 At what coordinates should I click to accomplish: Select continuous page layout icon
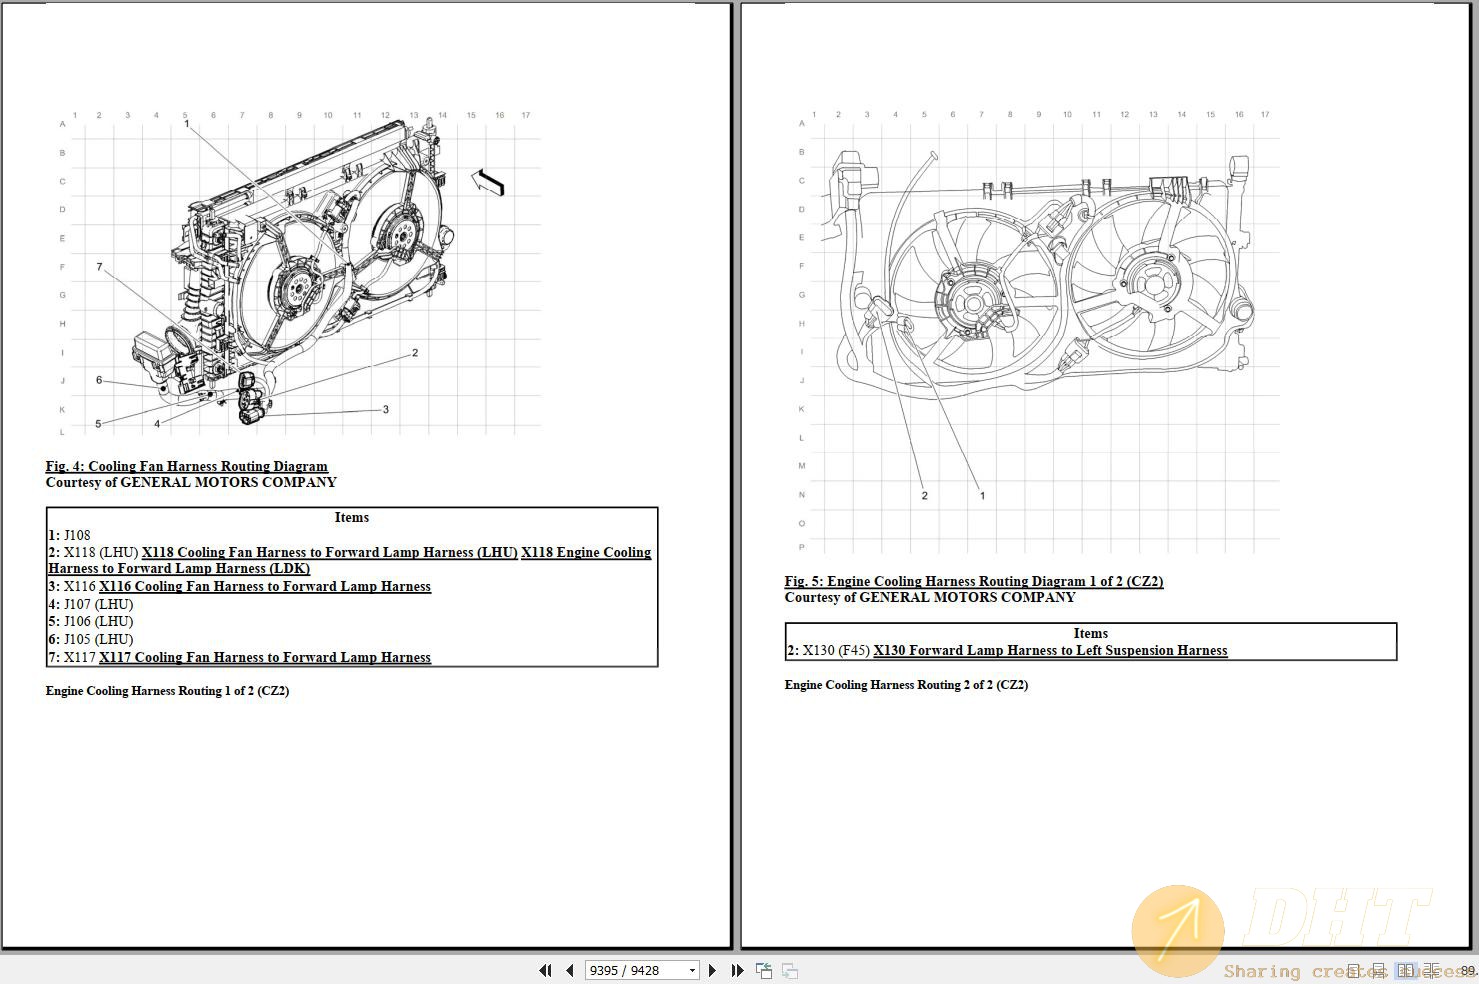click(x=1379, y=971)
